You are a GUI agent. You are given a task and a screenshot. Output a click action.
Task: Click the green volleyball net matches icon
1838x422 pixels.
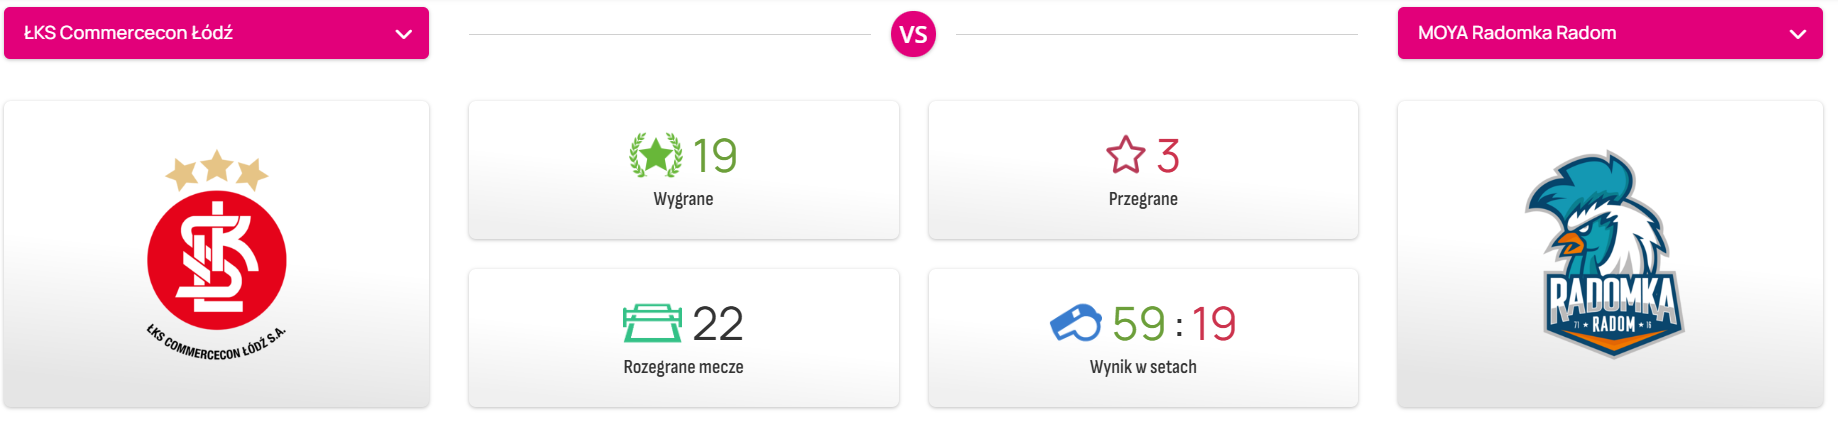point(652,323)
